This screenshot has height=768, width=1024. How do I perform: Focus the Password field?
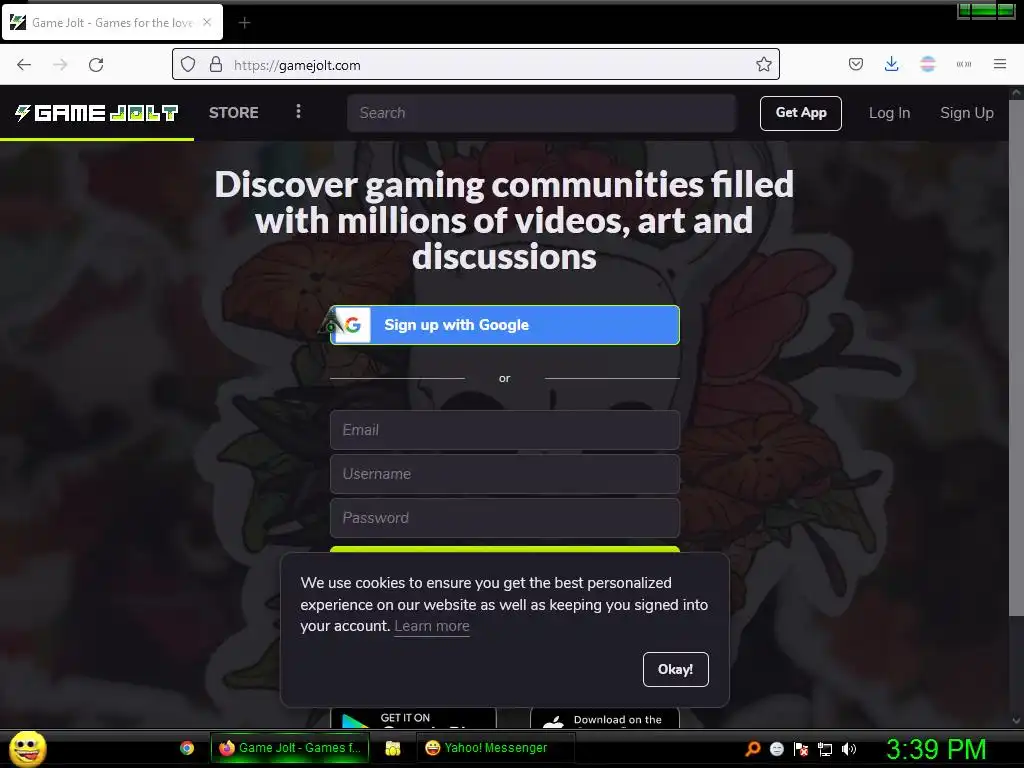click(505, 518)
